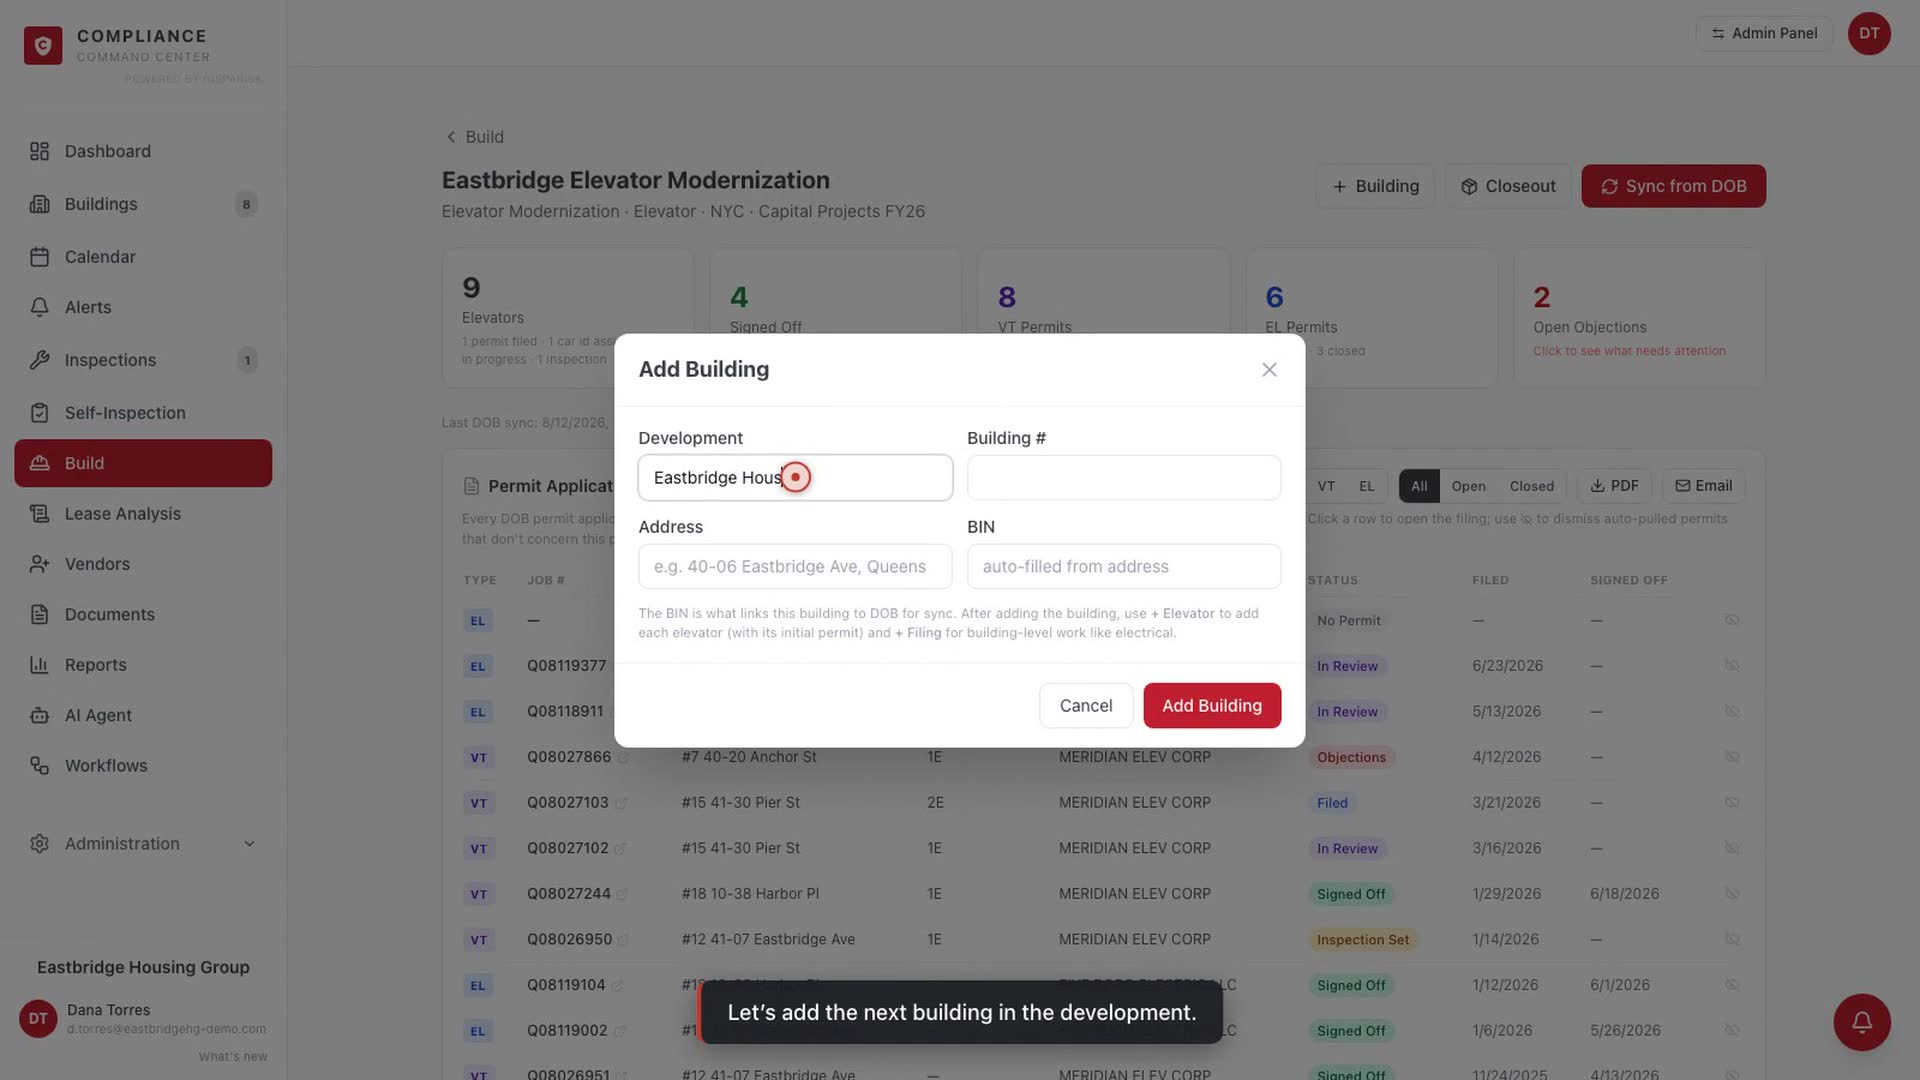Viewport: 1920px width, 1080px height.
Task: Click the Inspection Set status badge
Action: pyautogui.click(x=1362, y=940)
